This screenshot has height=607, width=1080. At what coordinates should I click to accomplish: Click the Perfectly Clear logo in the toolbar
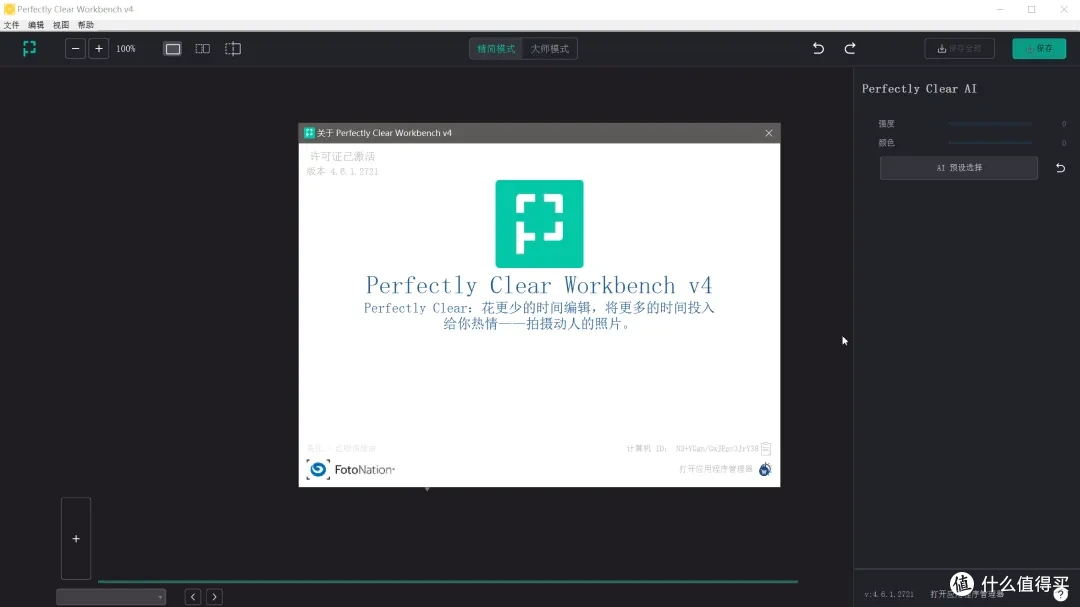tap(29, 48)
